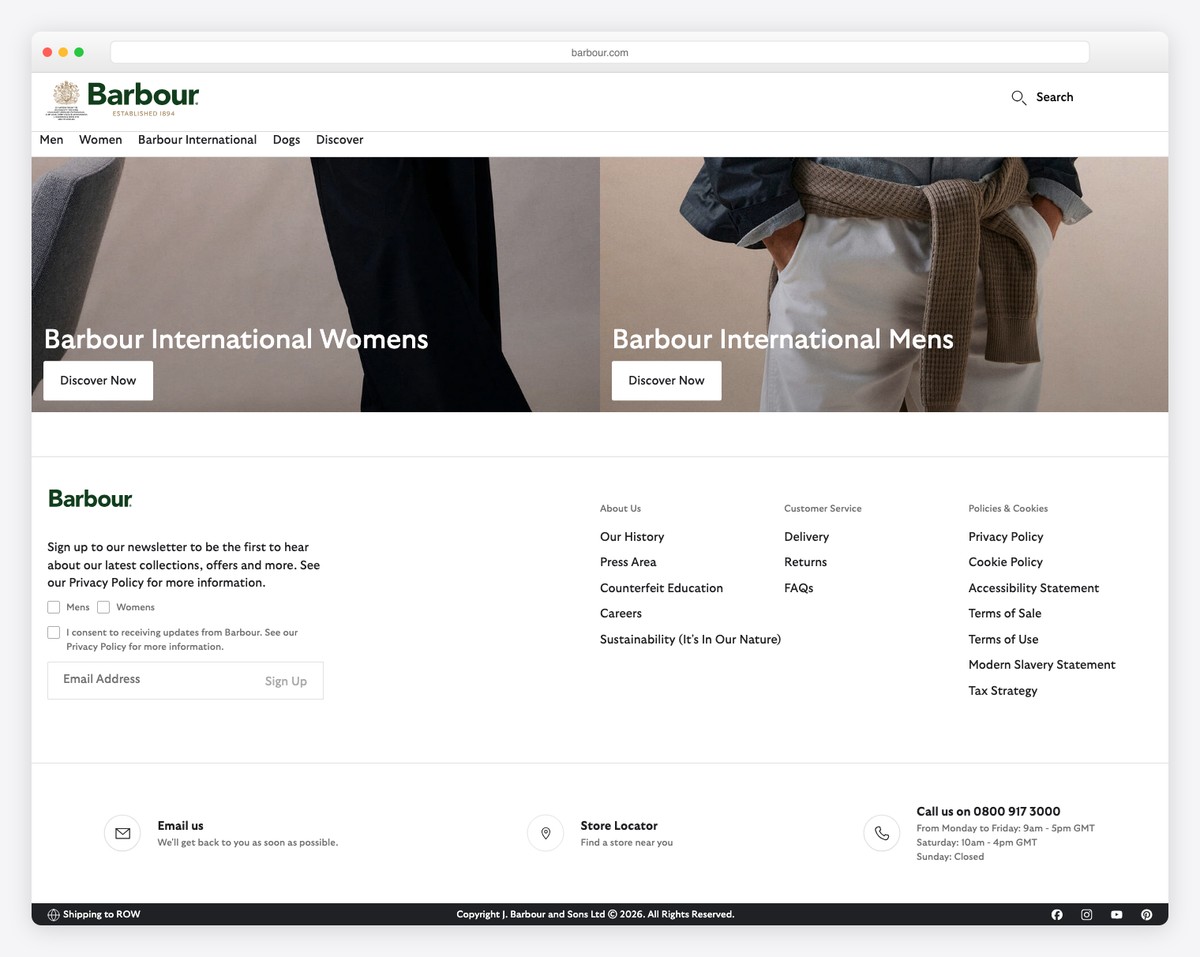The width and height of the screenshot is (1200, 957).
Task: Open the Shipping to ROW selector
Action: pyautogui.click(x=100, y=914)
